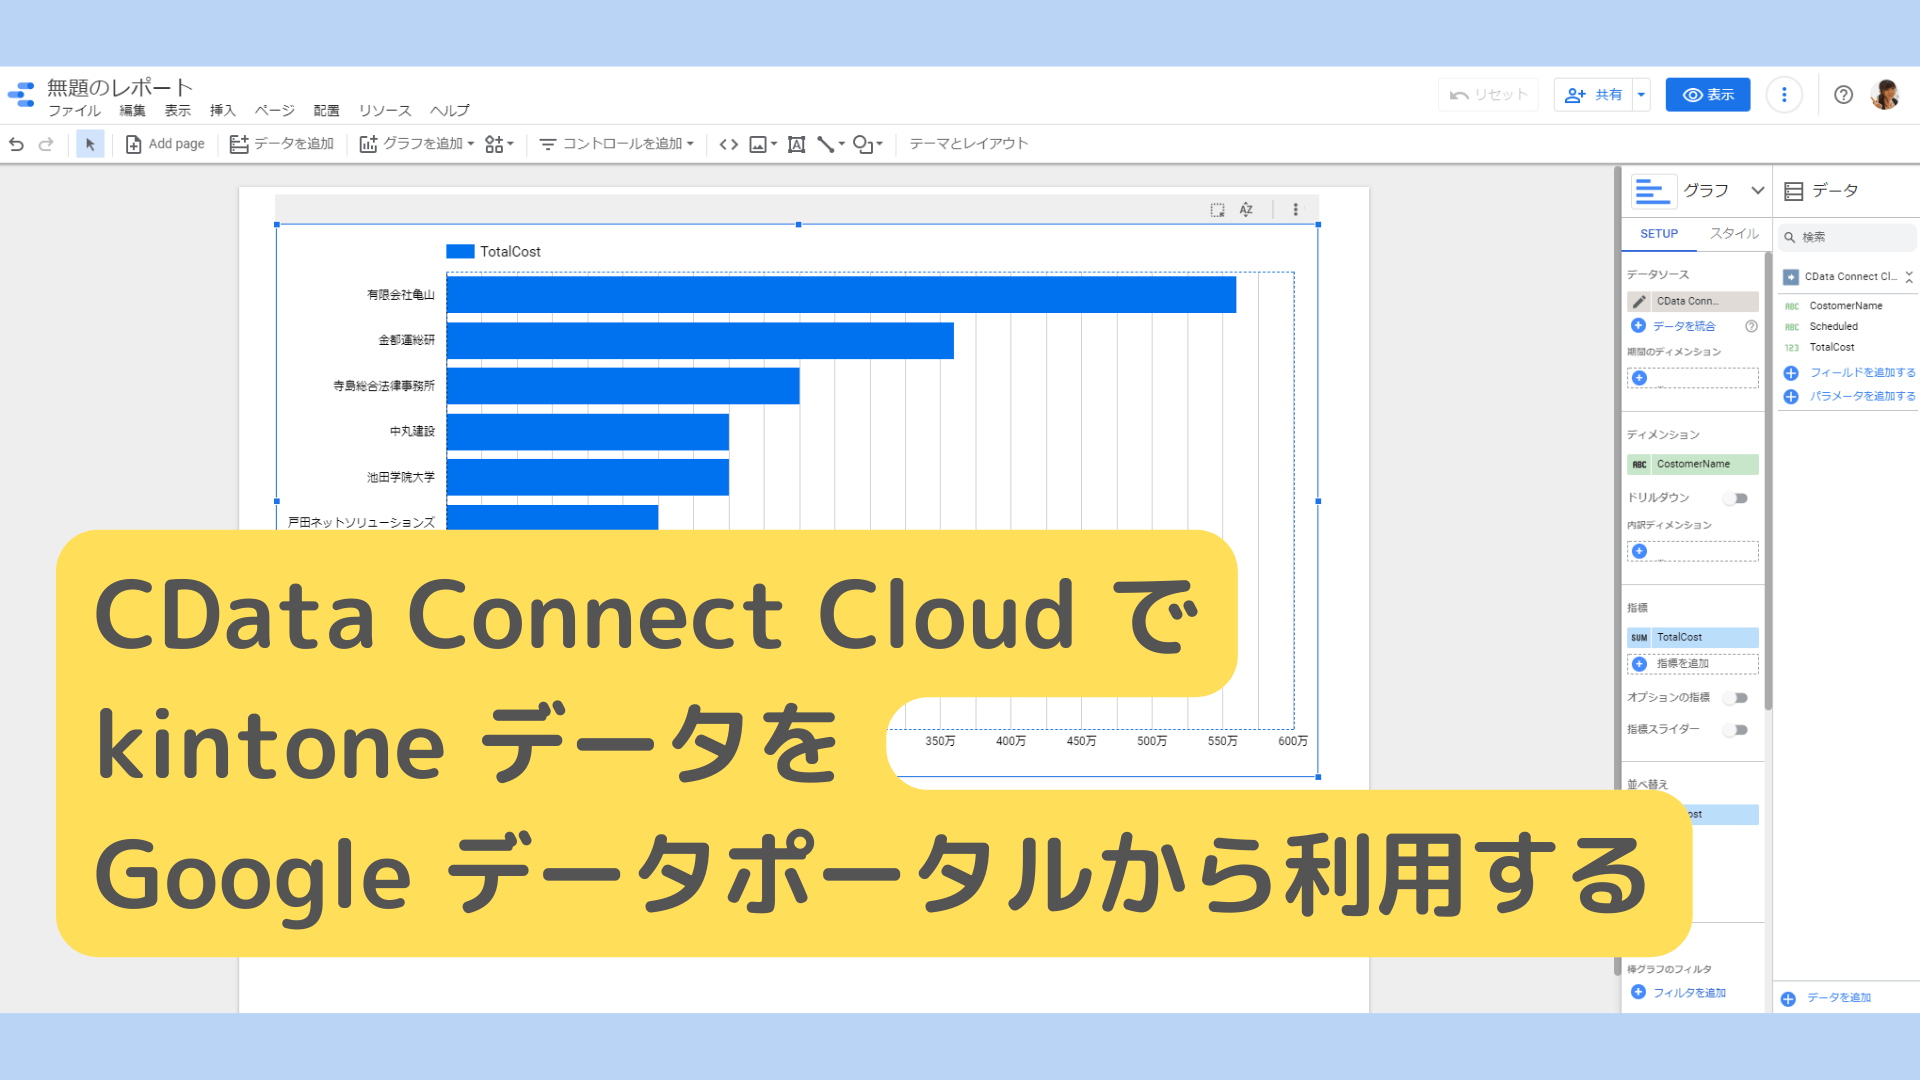Switch to the スタイル tab
Viewport: 1920px width, 1080px height.
[1734, 234]
